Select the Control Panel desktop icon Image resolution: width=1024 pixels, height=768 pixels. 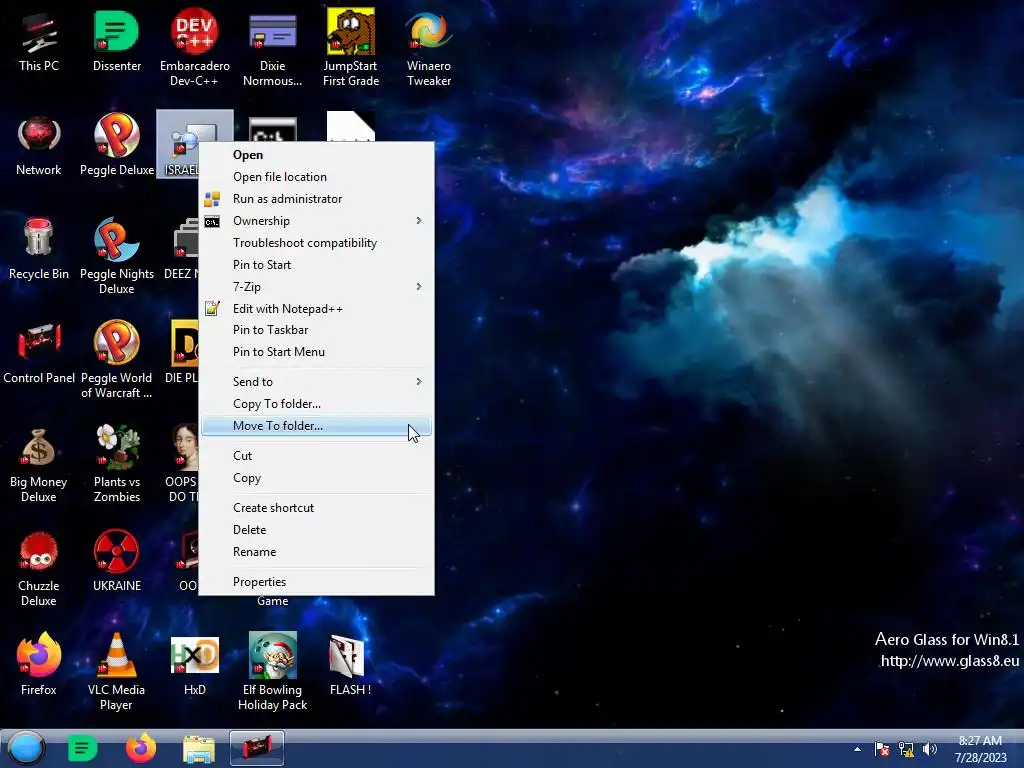[x=39, y=353]
